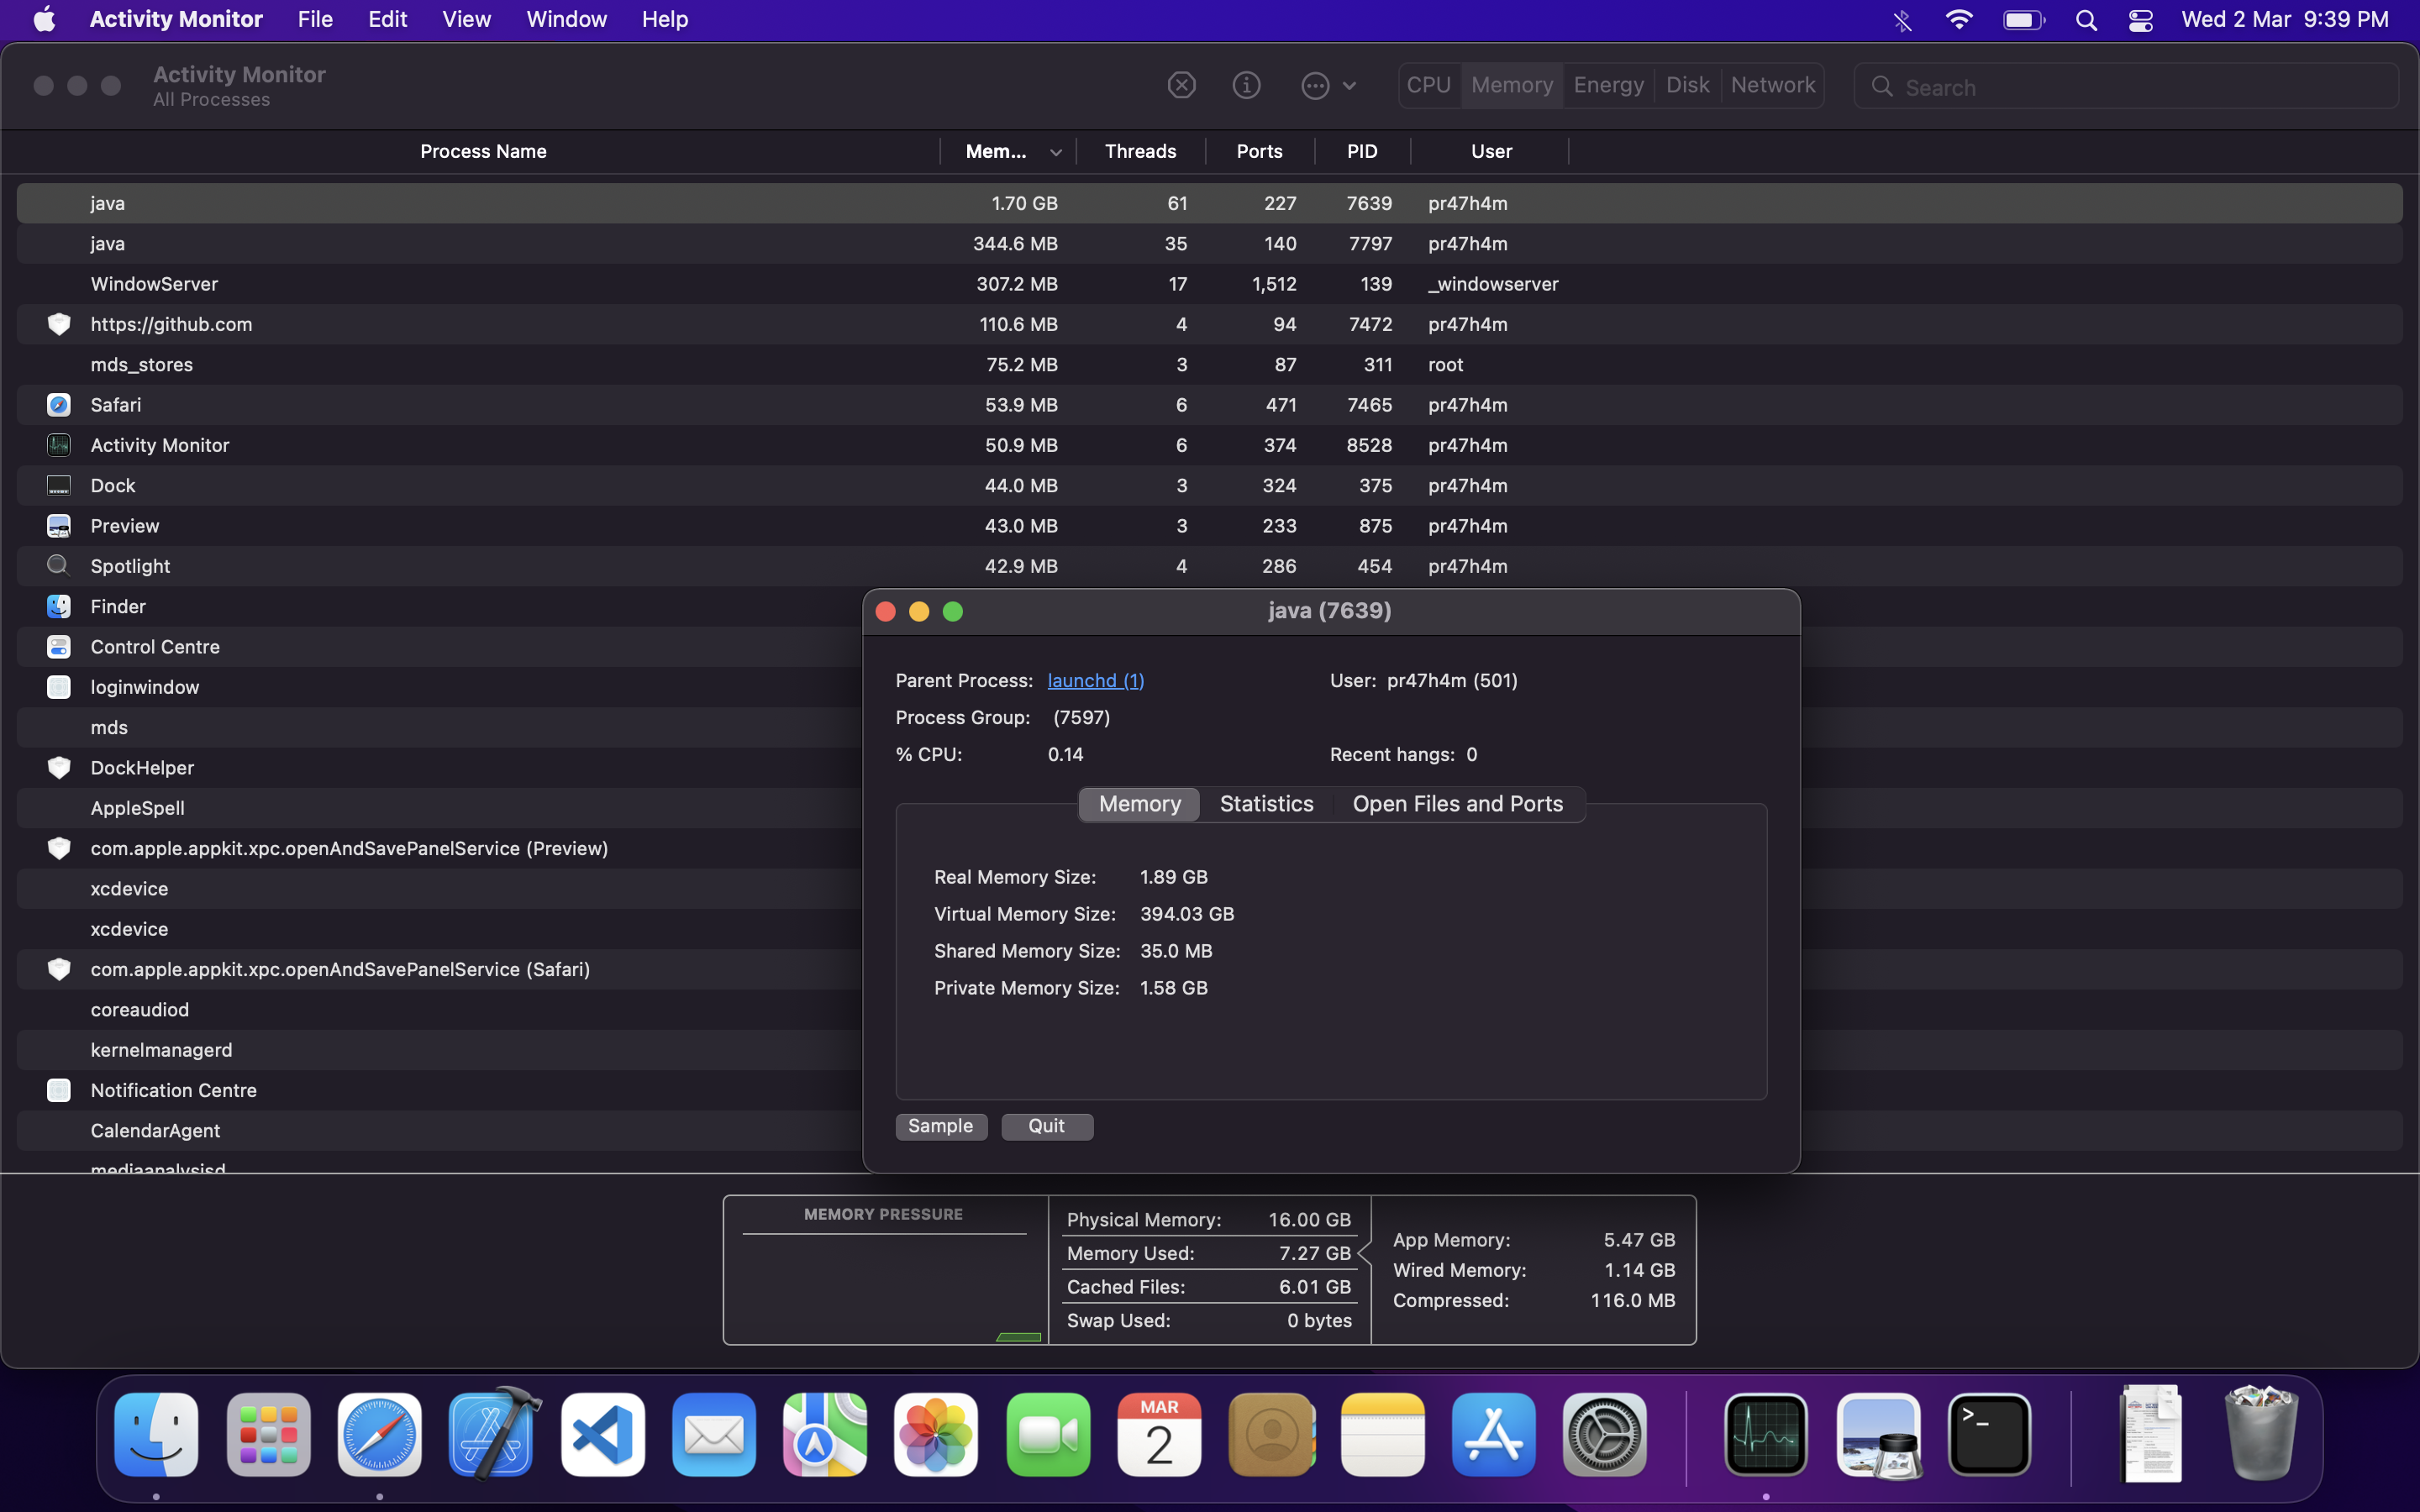Toggle Memory column sort direction arrow

[1056, 152]
